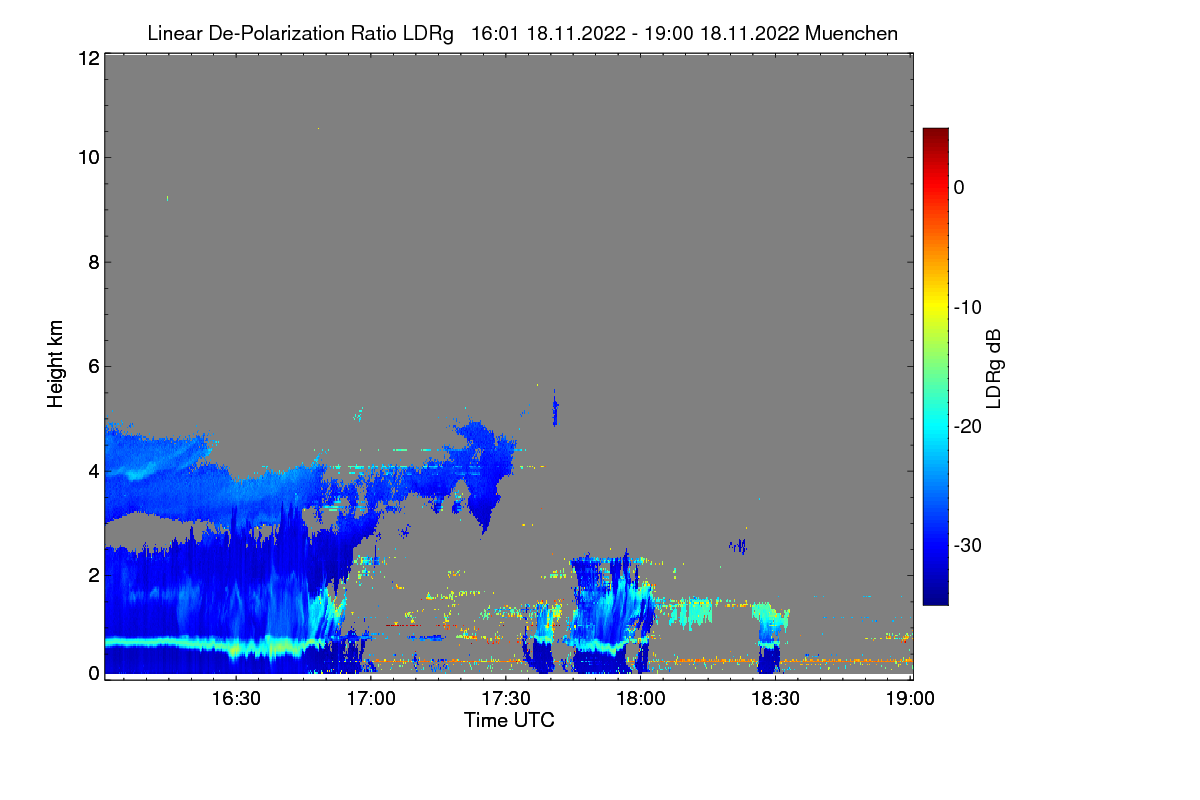Click the '10' height axis label
Screen dimensions: 1200x800
pos(88,157)
